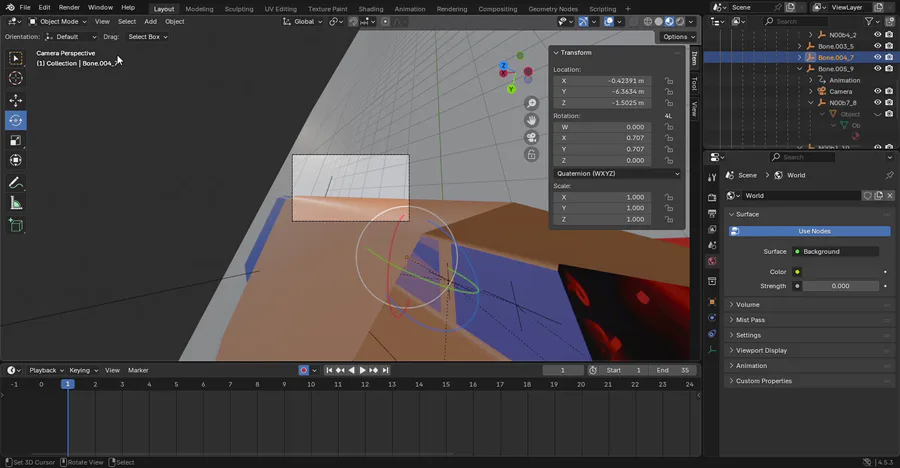Toggle viewport gizmos display

point(583,21)
